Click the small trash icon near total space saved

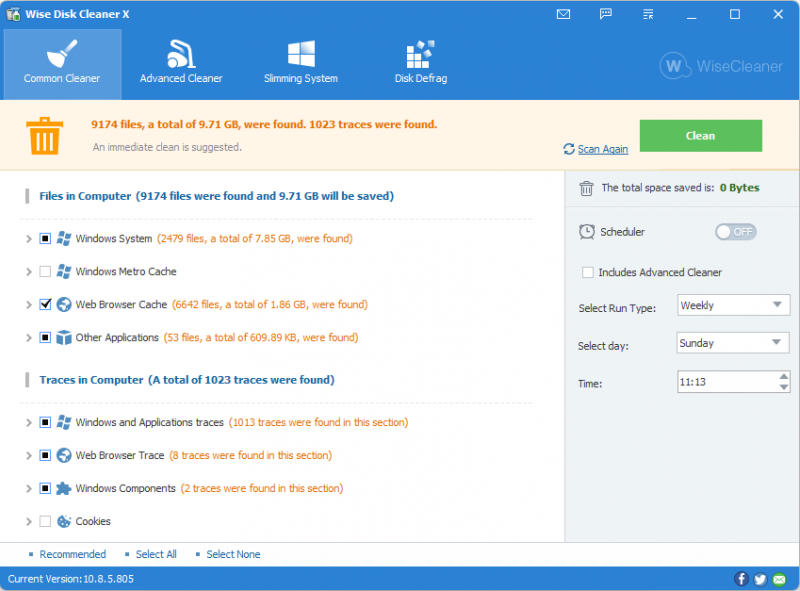(586, 188)
